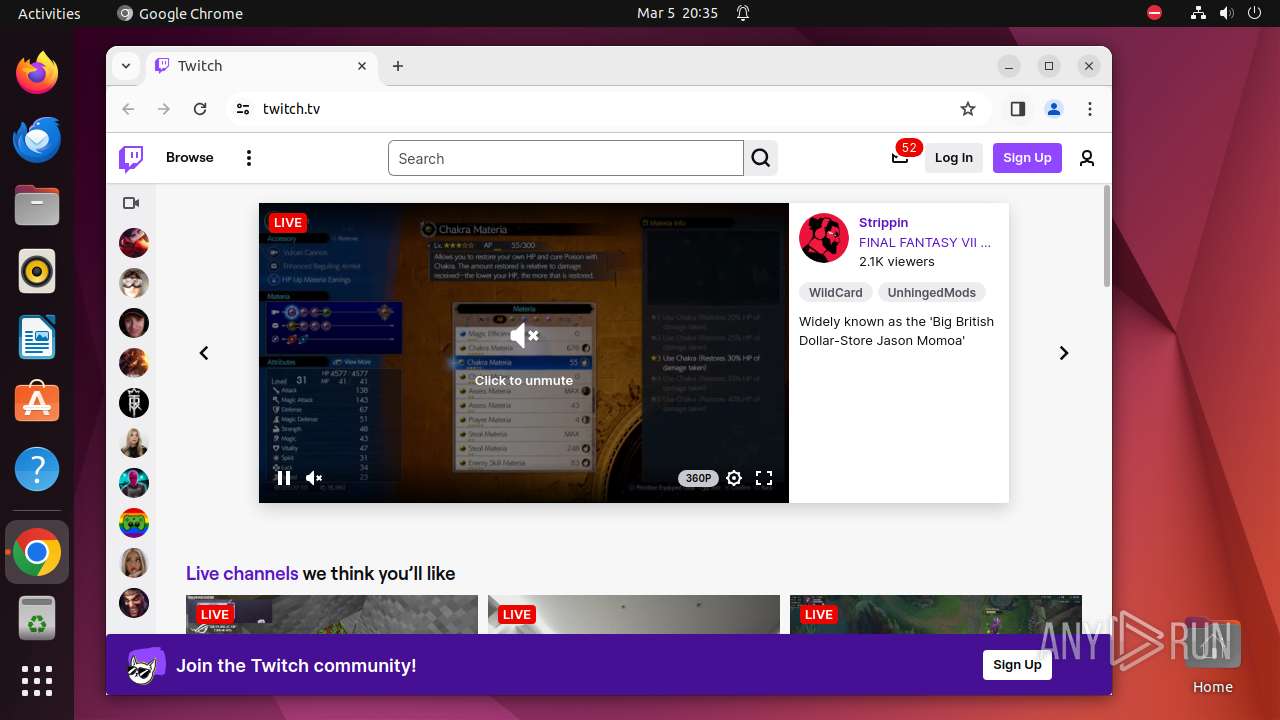Open the sixth sidebar avatar, blonde streamer

point(134,443)
